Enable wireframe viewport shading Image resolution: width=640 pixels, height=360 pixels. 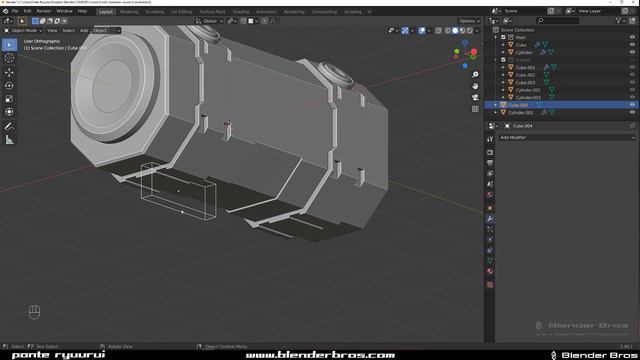coord(448,31)
